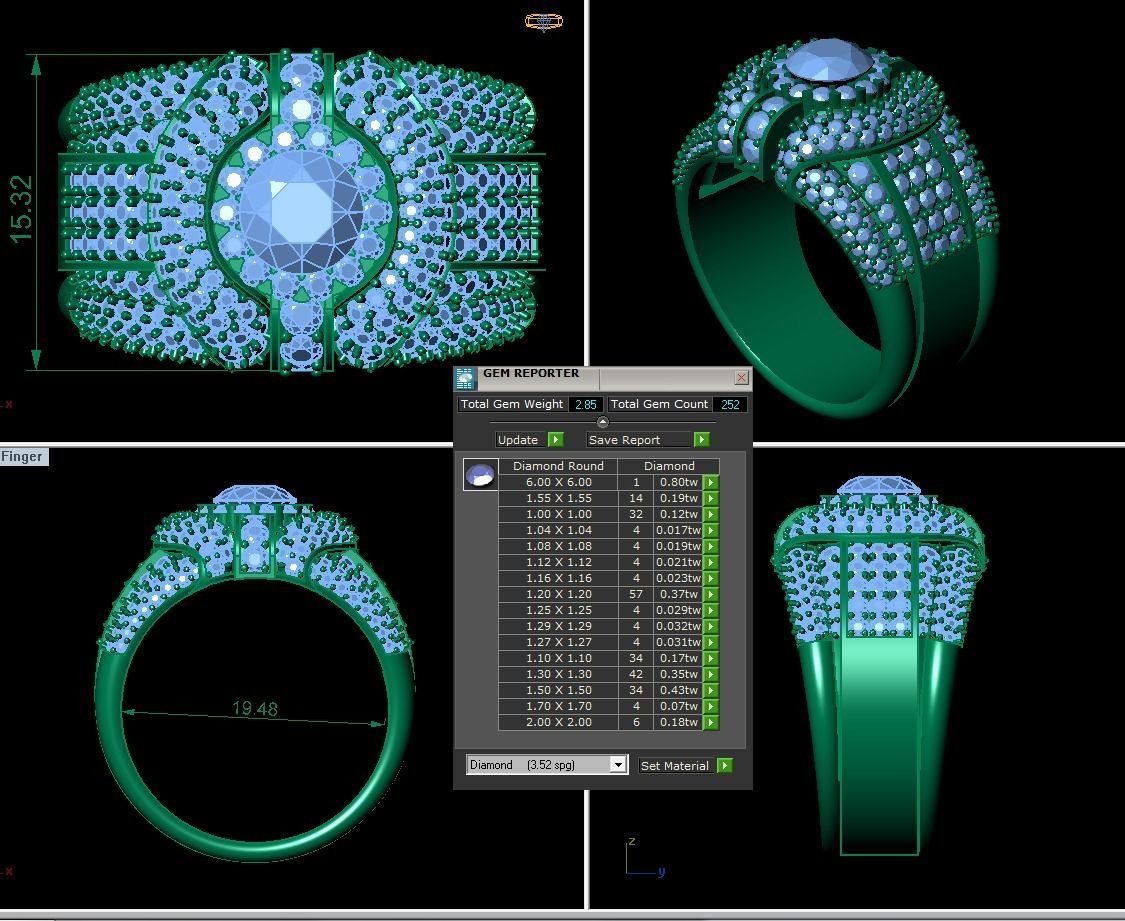Click the 1.30 X 1.30 size cell

(x=558, y=674)
